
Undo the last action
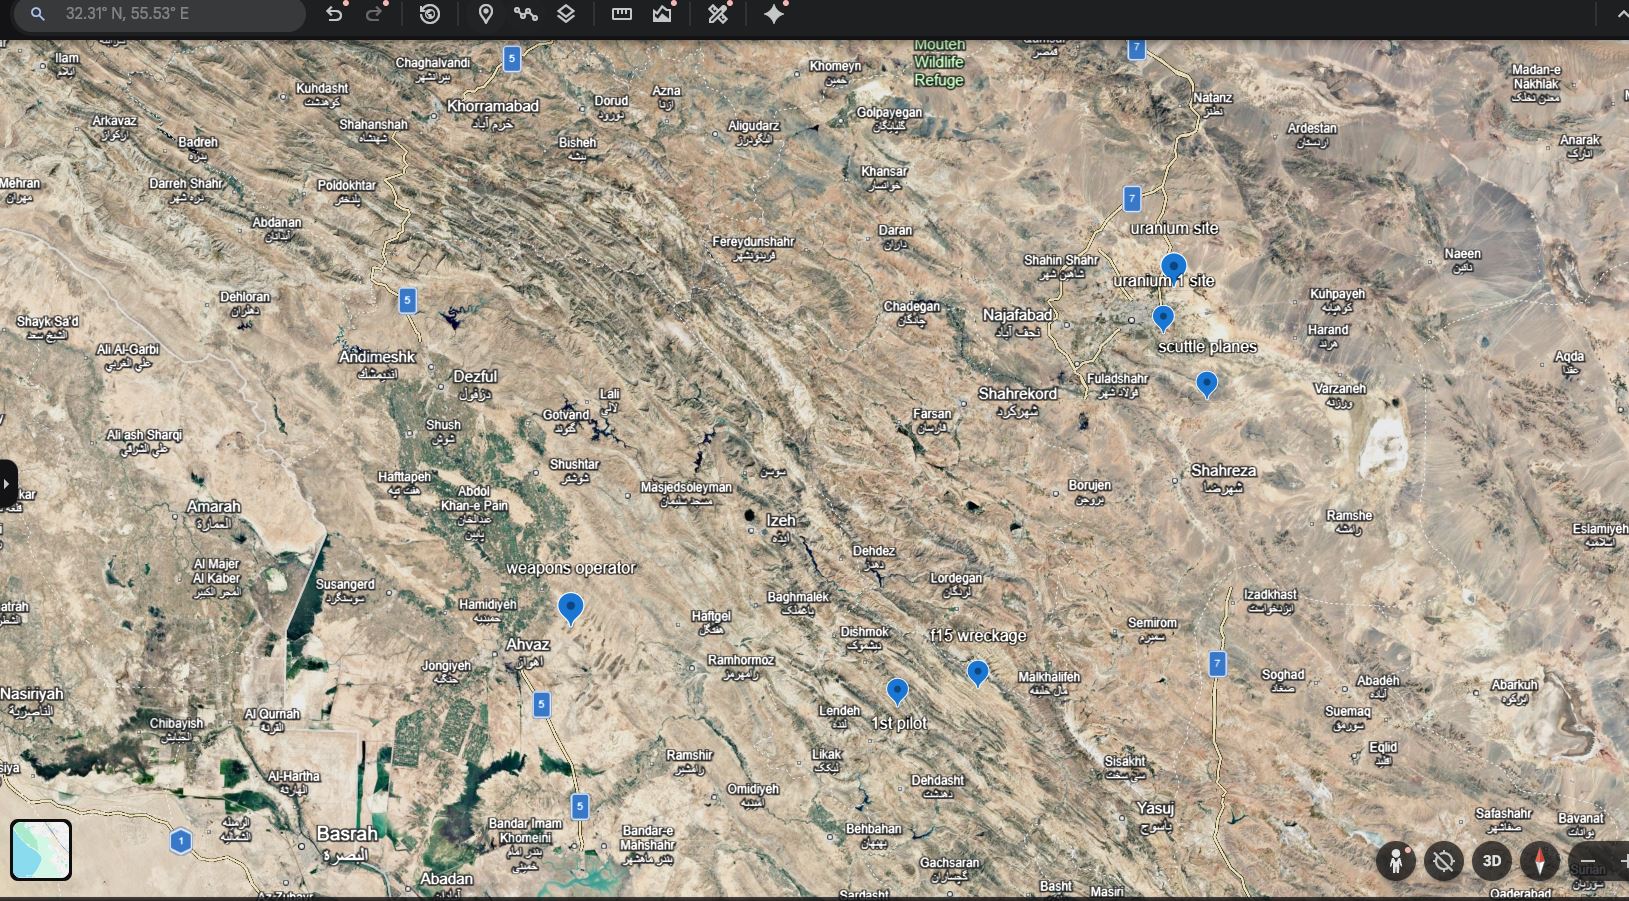pyautogui.click(x=334, y=14)
